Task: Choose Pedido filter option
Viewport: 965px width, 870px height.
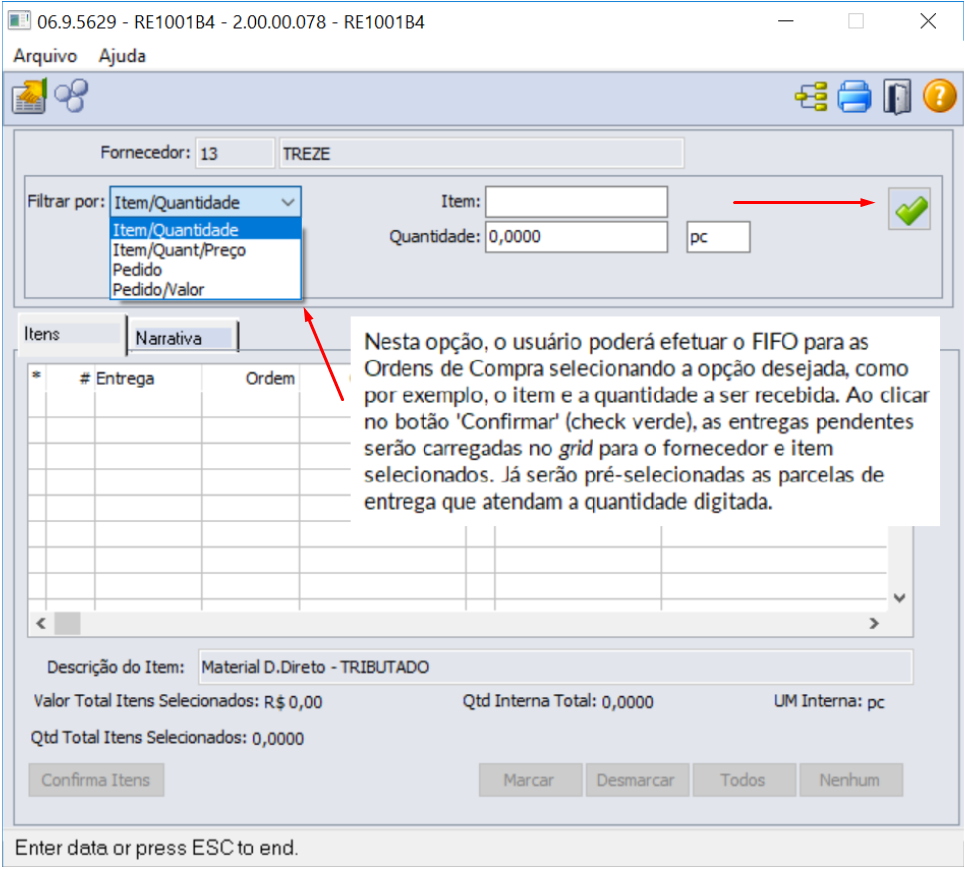Action: click(206, 269)
